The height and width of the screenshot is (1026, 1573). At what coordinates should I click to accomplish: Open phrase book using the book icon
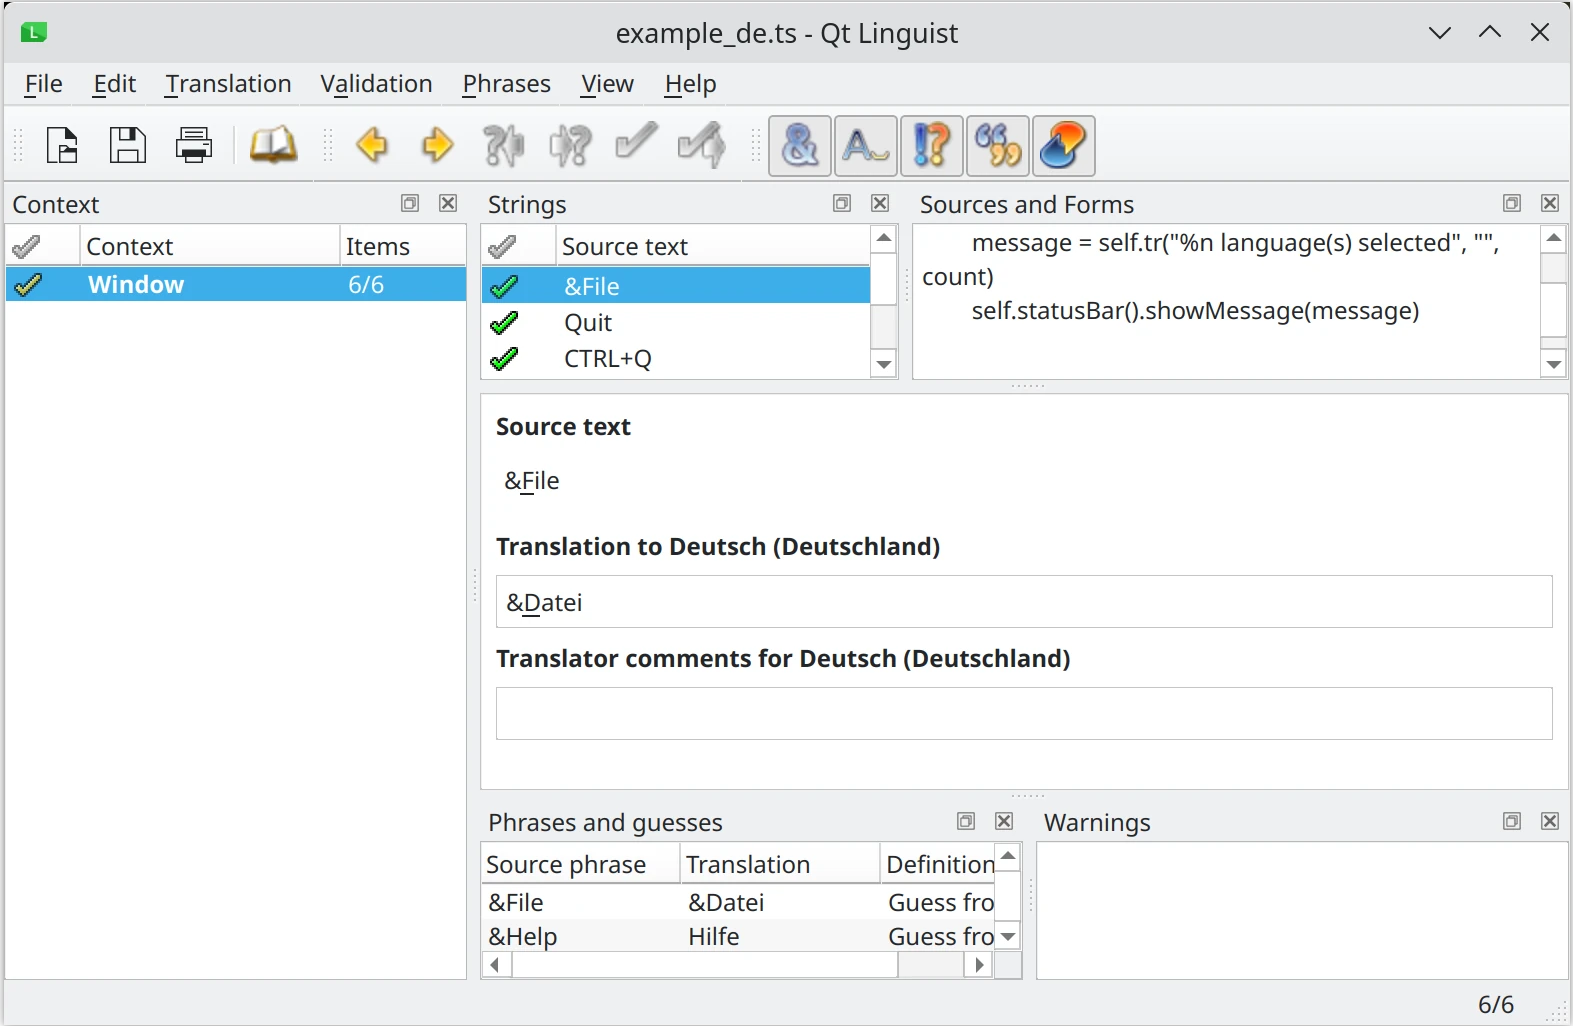pos(273,146)
